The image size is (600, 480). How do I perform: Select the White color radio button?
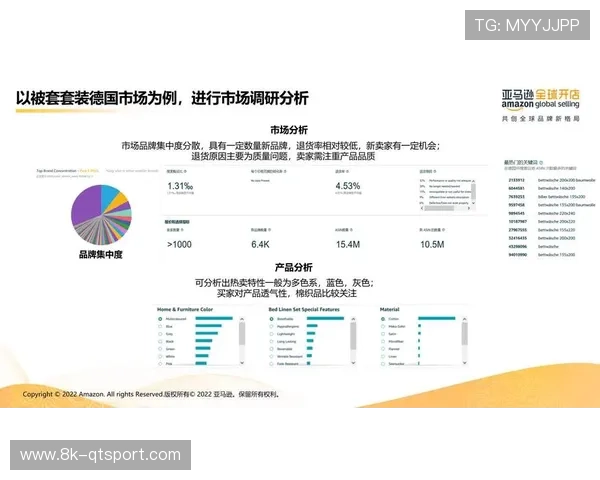pyautogui.click(x=160, y=356)
